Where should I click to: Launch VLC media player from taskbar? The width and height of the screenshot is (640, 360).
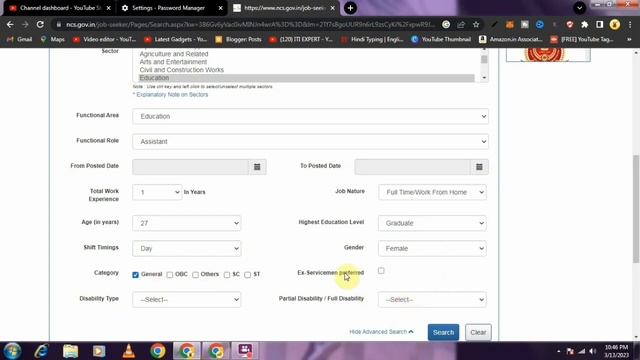pos(129,351)
